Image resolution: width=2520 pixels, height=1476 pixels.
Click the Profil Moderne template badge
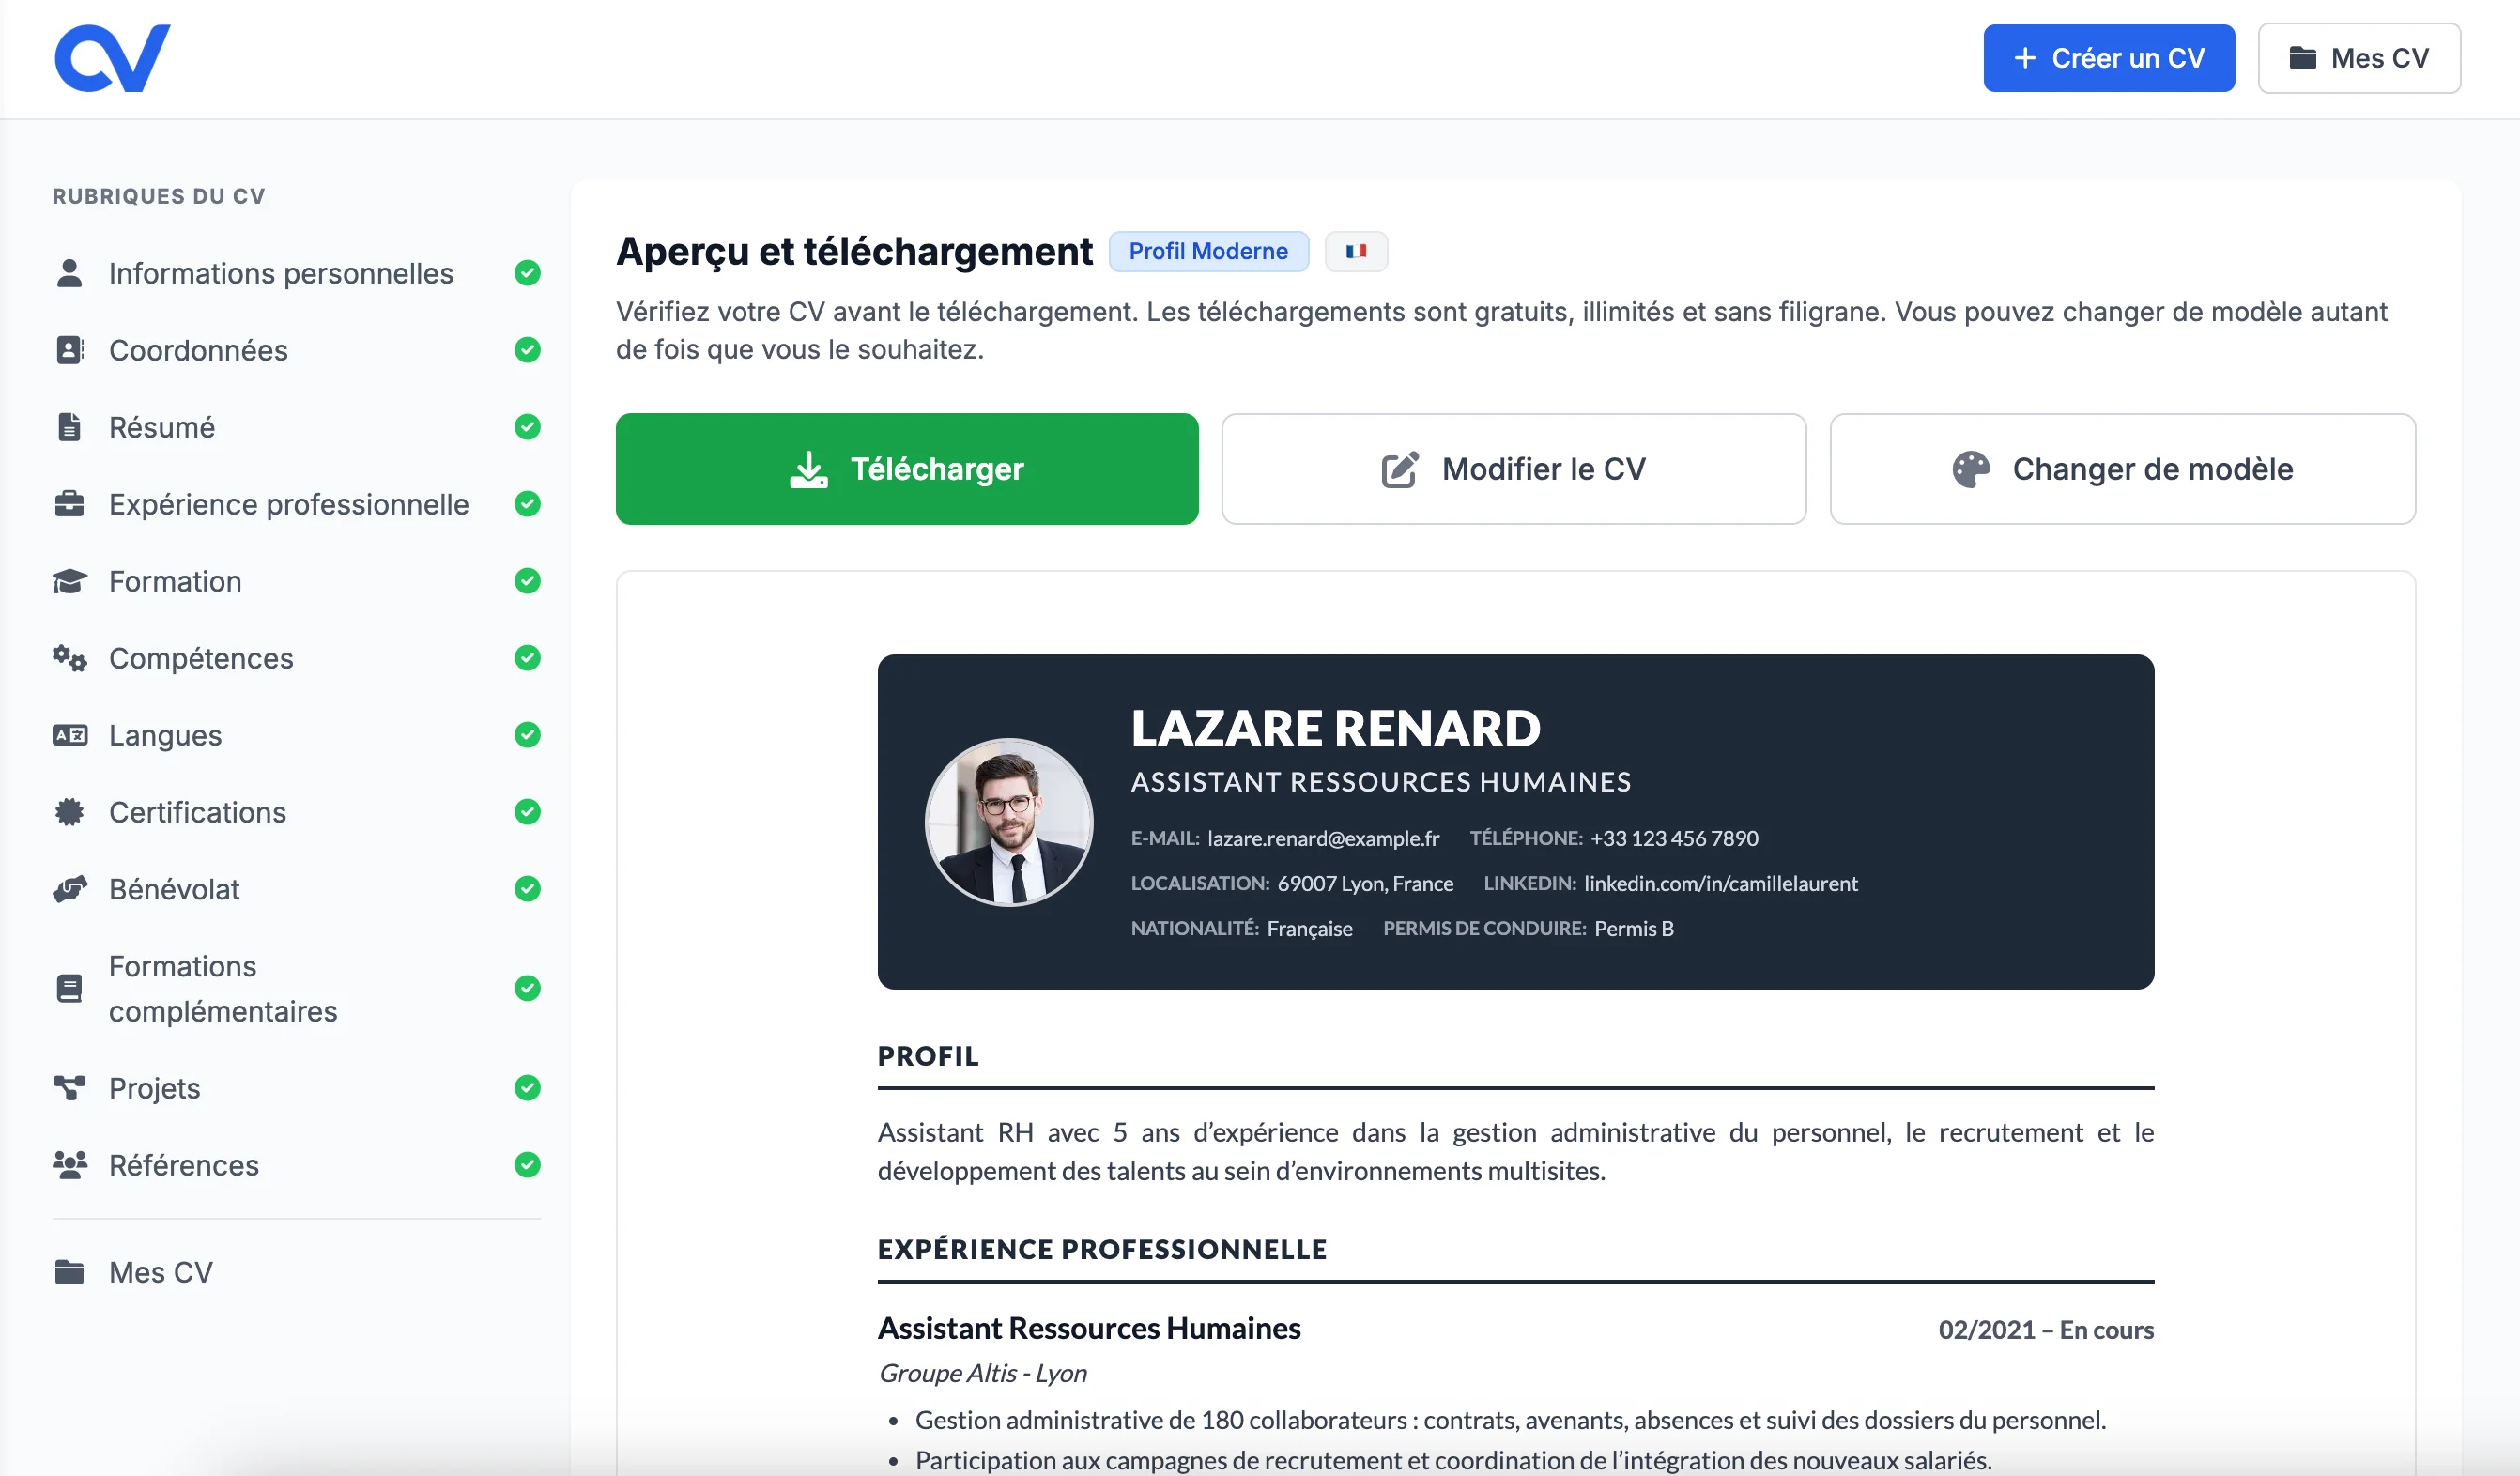pyautogui.click(x=1208, y=251)
